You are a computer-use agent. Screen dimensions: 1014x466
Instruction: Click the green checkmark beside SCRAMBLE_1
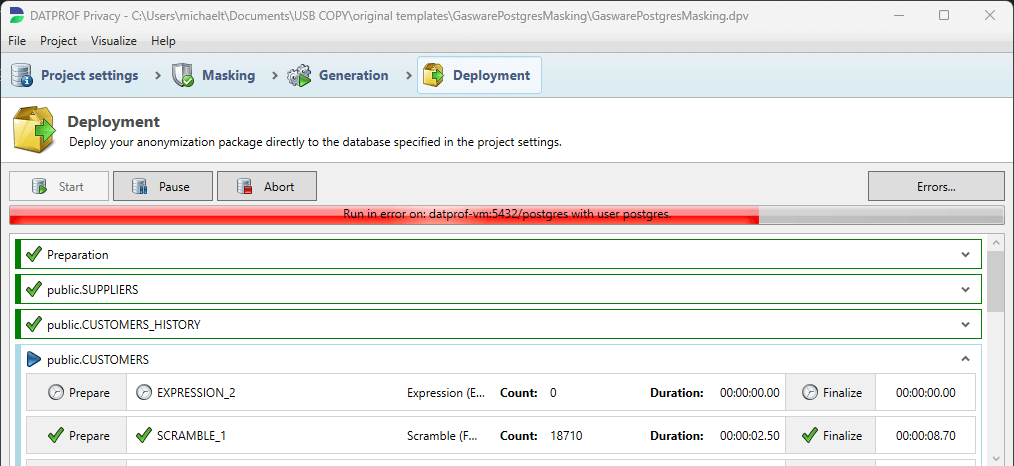tap(144, 436)
